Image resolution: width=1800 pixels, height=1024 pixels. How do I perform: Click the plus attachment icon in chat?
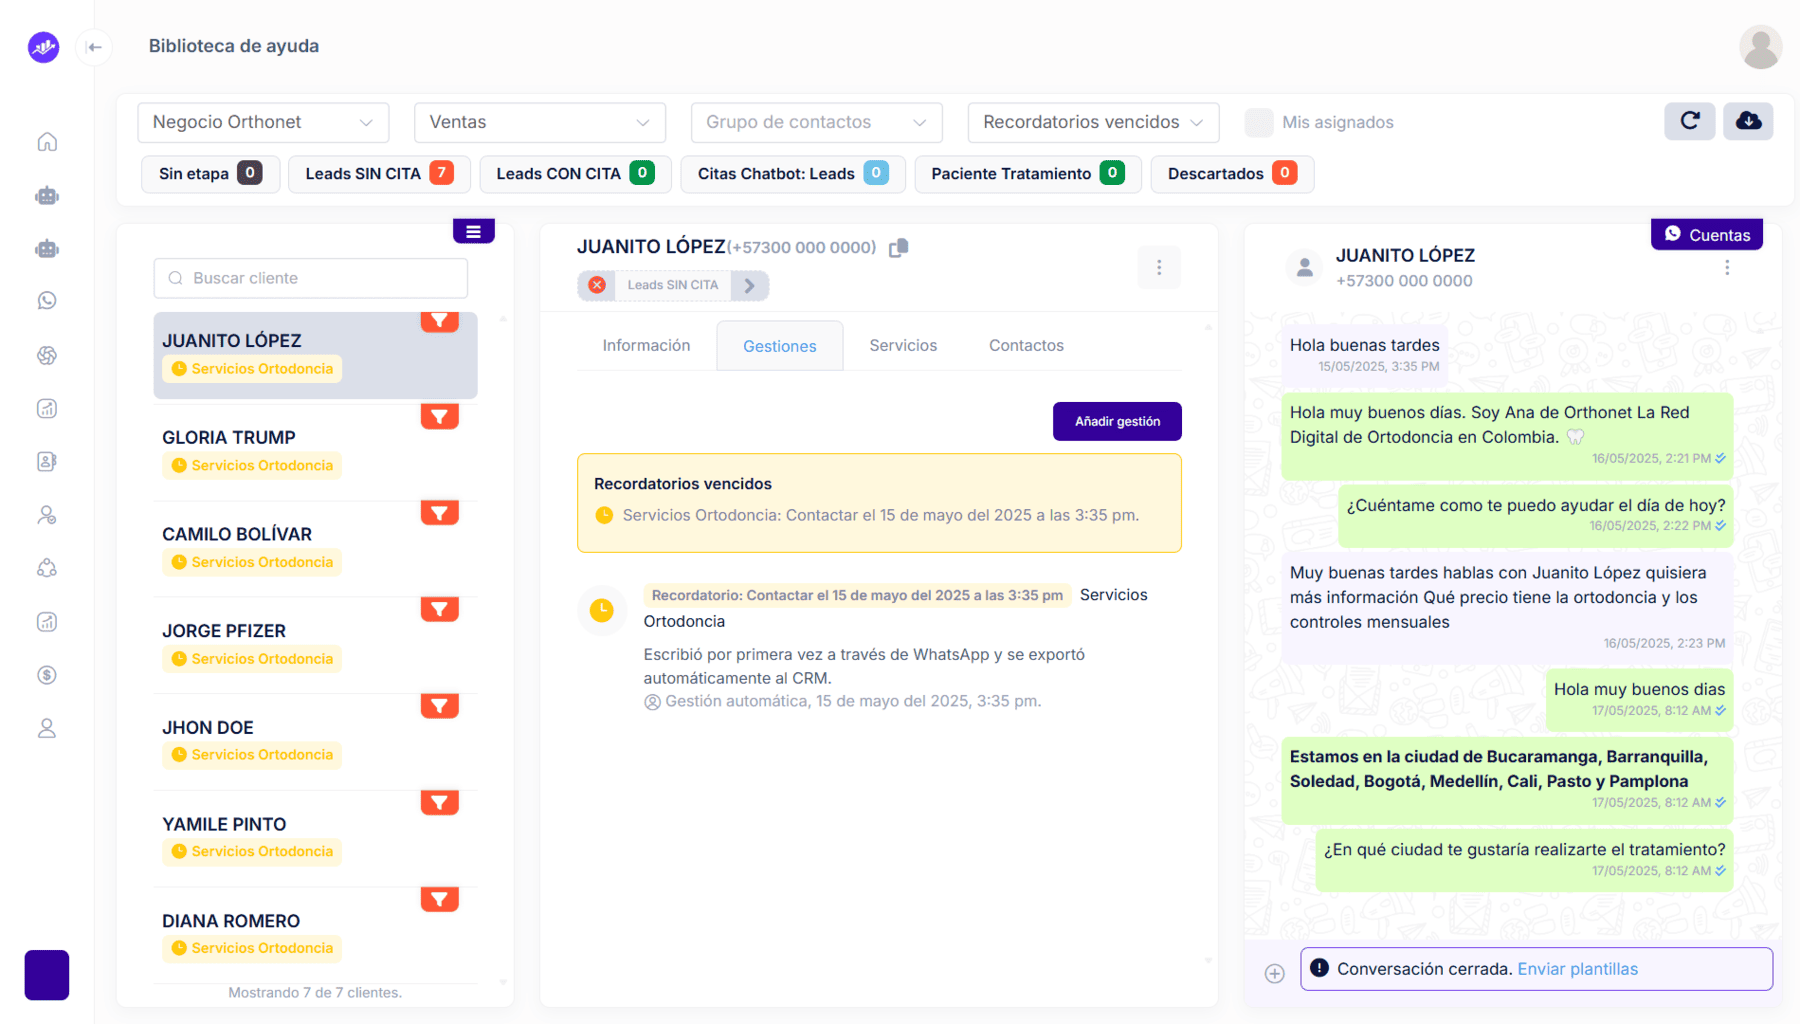(x=1274, y=973)
